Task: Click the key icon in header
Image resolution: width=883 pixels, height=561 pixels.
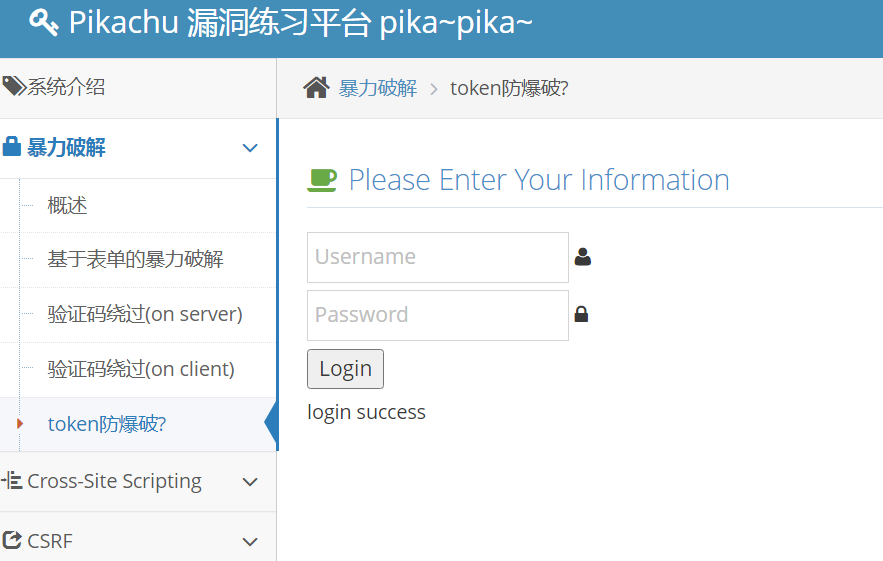Action: point(44,22)
